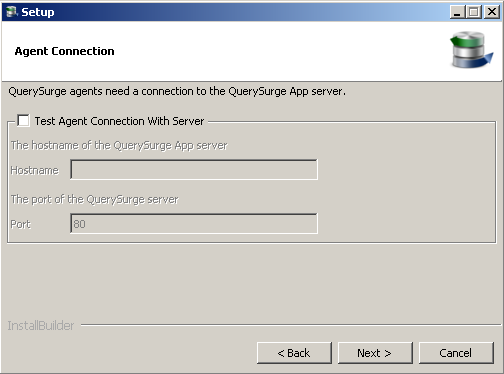
Task: Click the 'Agent Connection' page heading
Action: tap(64, 51)
